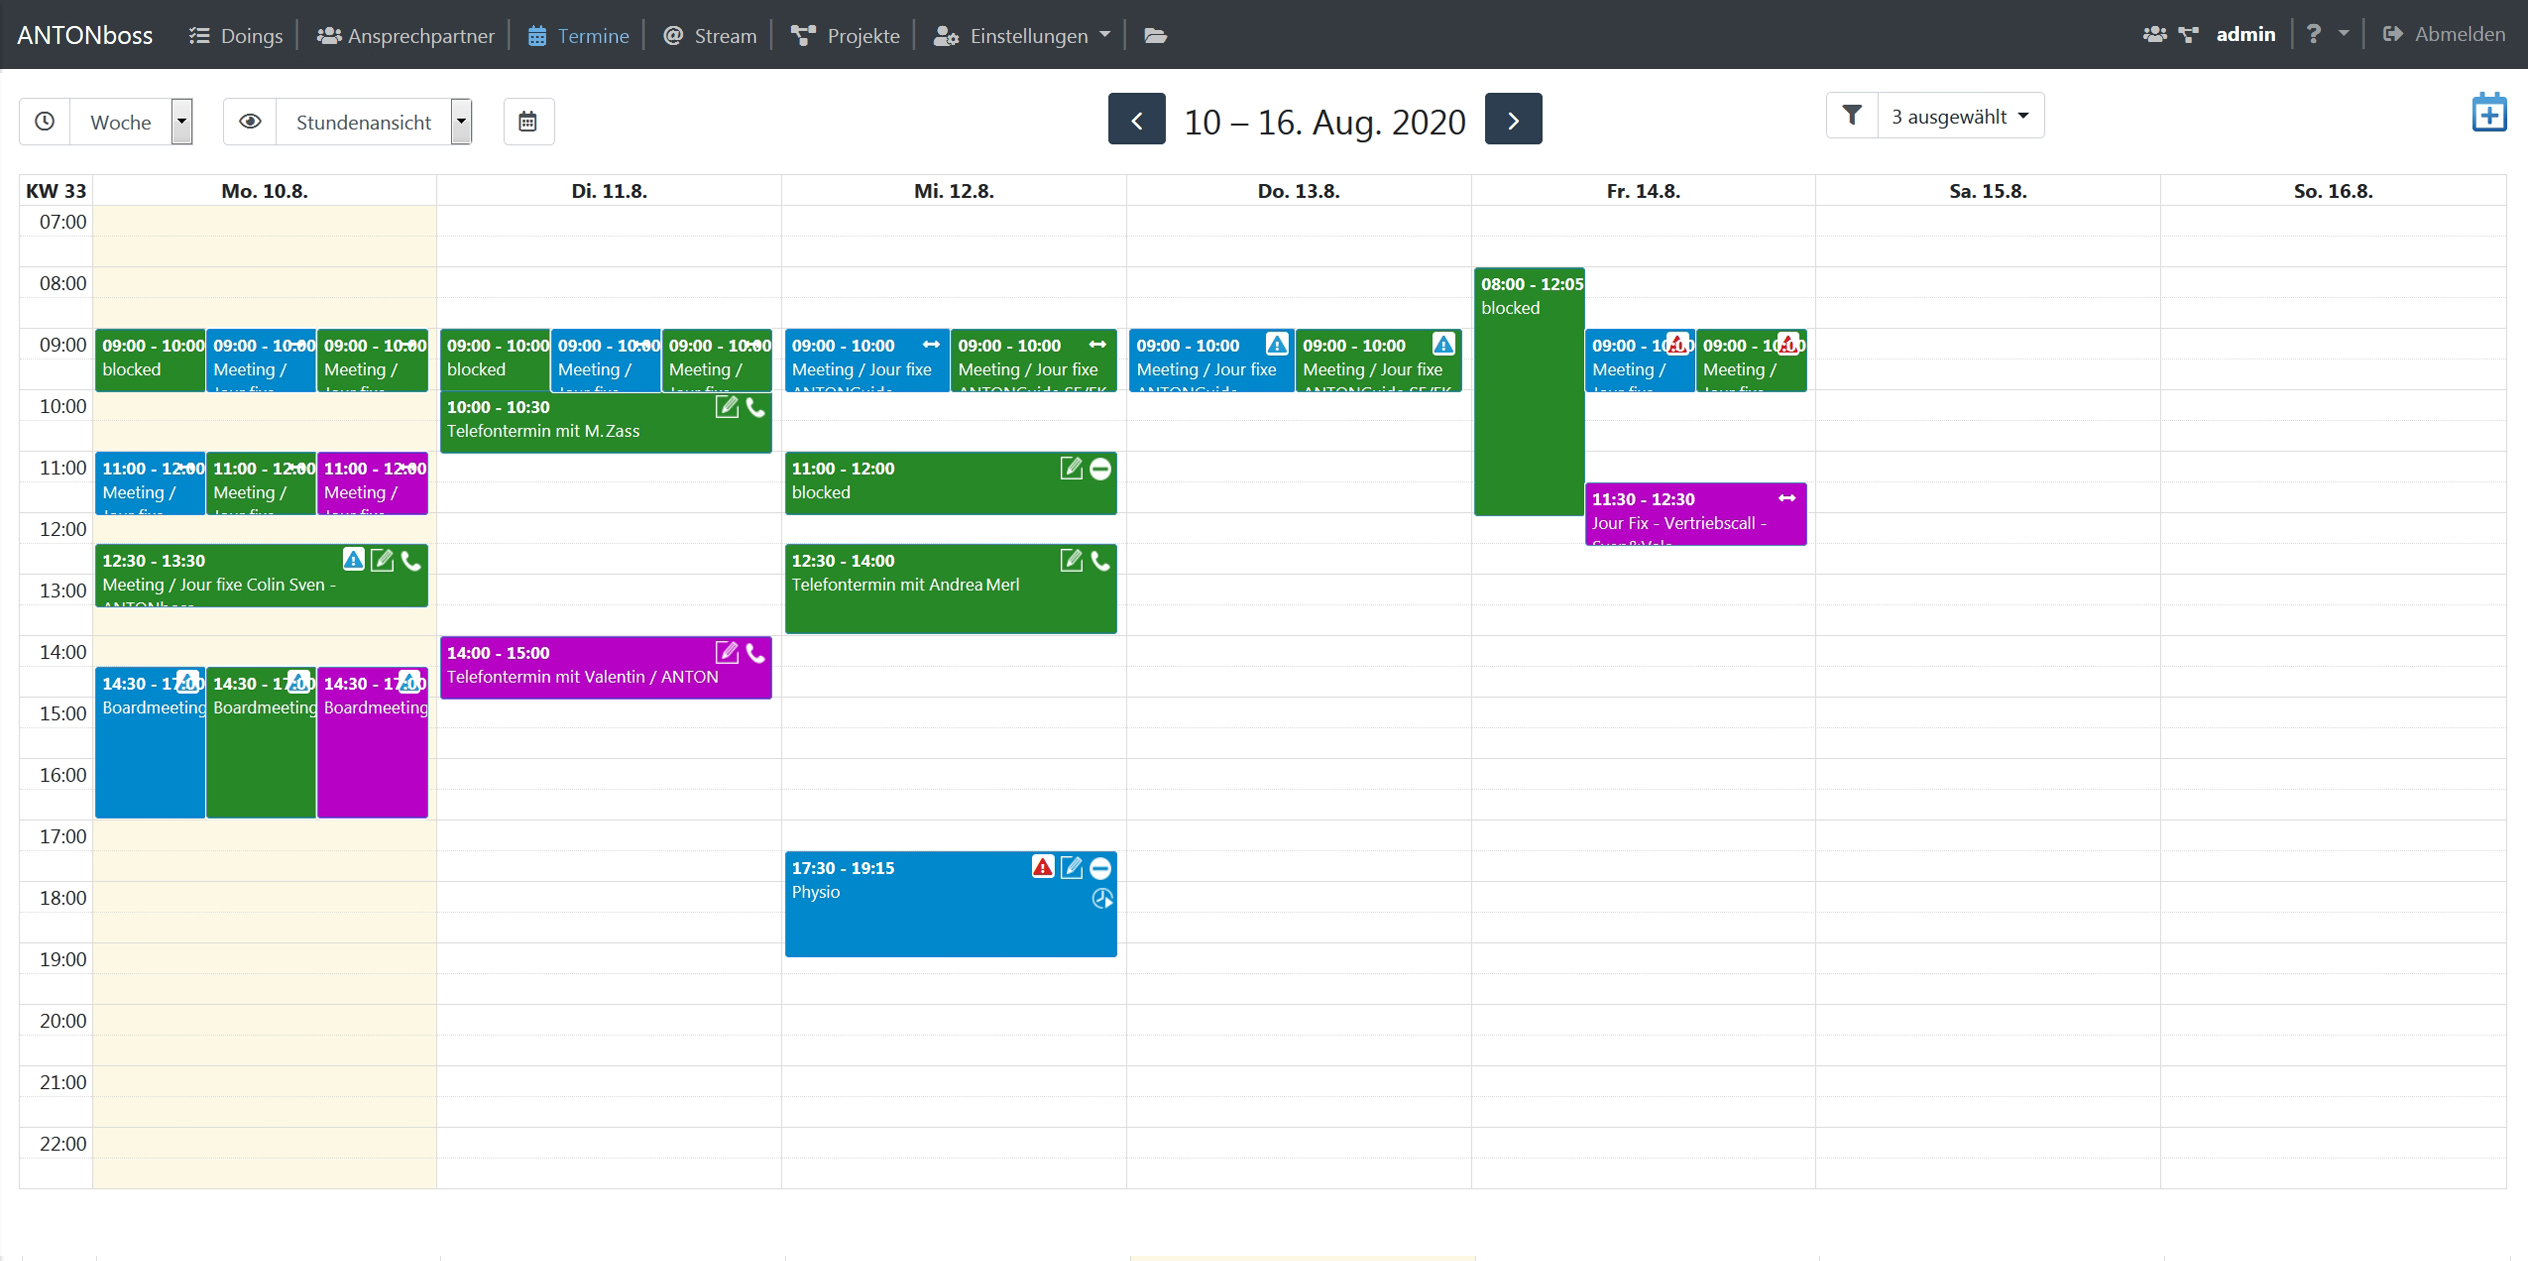
Task: Click the phone icon on the Telefontermin mit Valentin appointment
Action: (756, 653)
